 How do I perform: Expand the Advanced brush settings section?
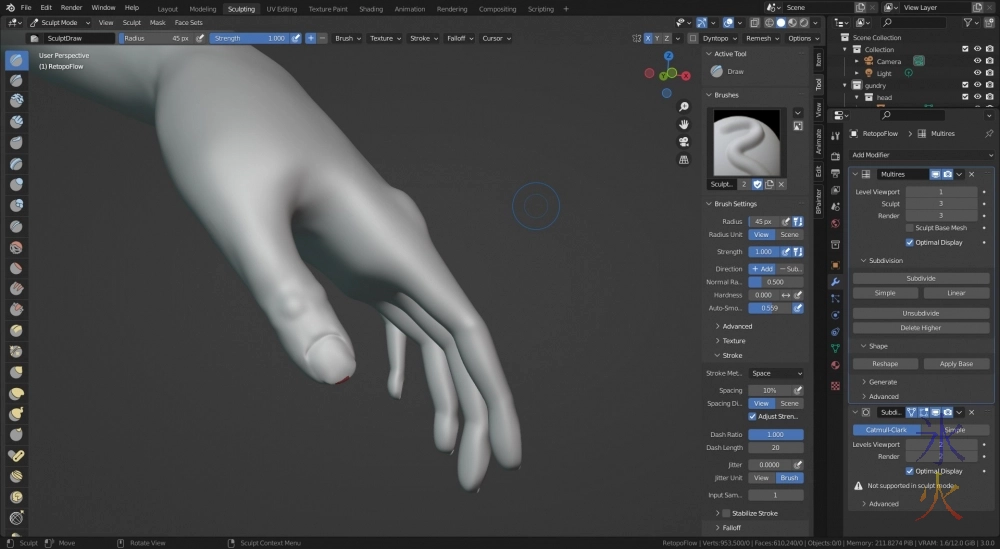click(737, 326)
